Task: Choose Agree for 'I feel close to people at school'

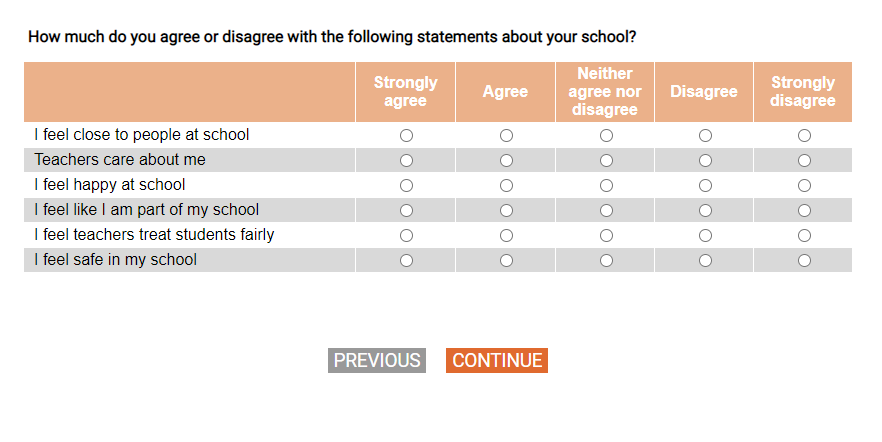Action: click(506, 135)
